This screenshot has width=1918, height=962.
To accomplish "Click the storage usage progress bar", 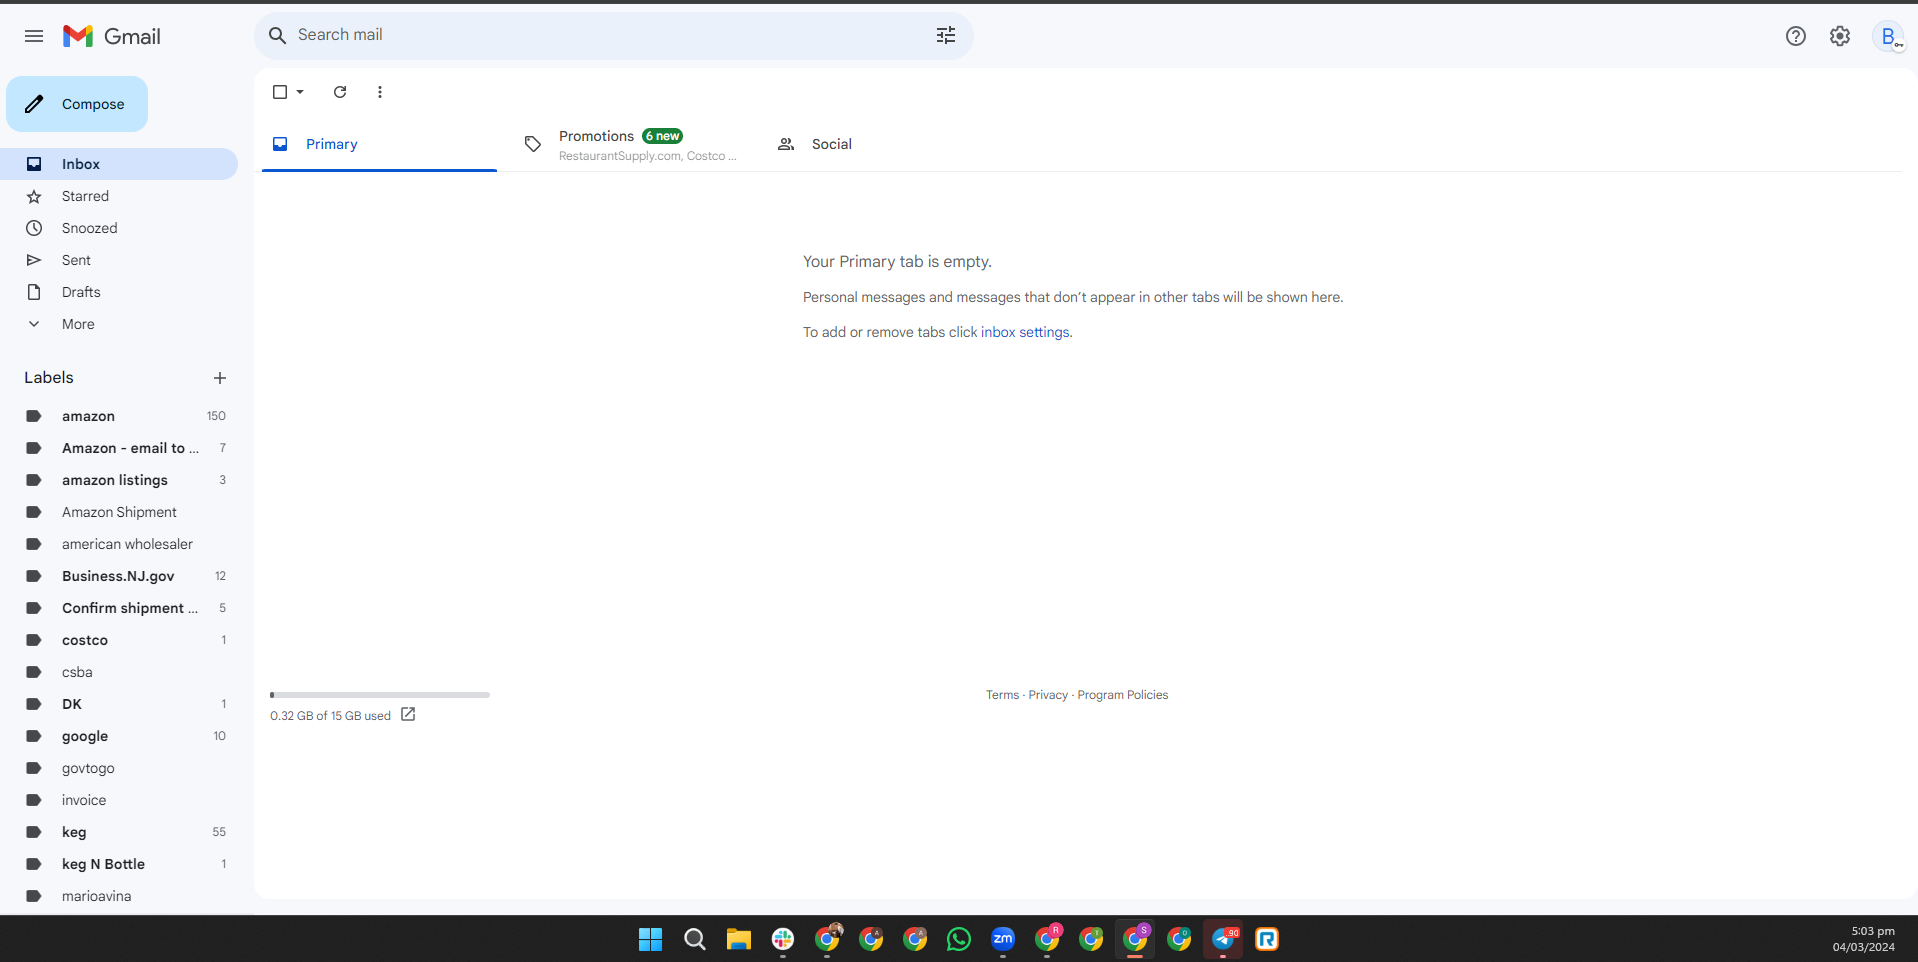I will tap(380, 695).
